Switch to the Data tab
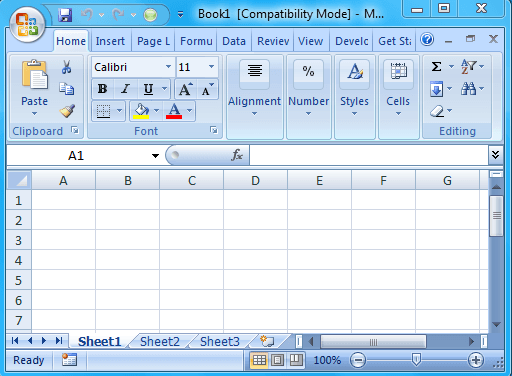The image size is (512, 376). tap(234, 41)
